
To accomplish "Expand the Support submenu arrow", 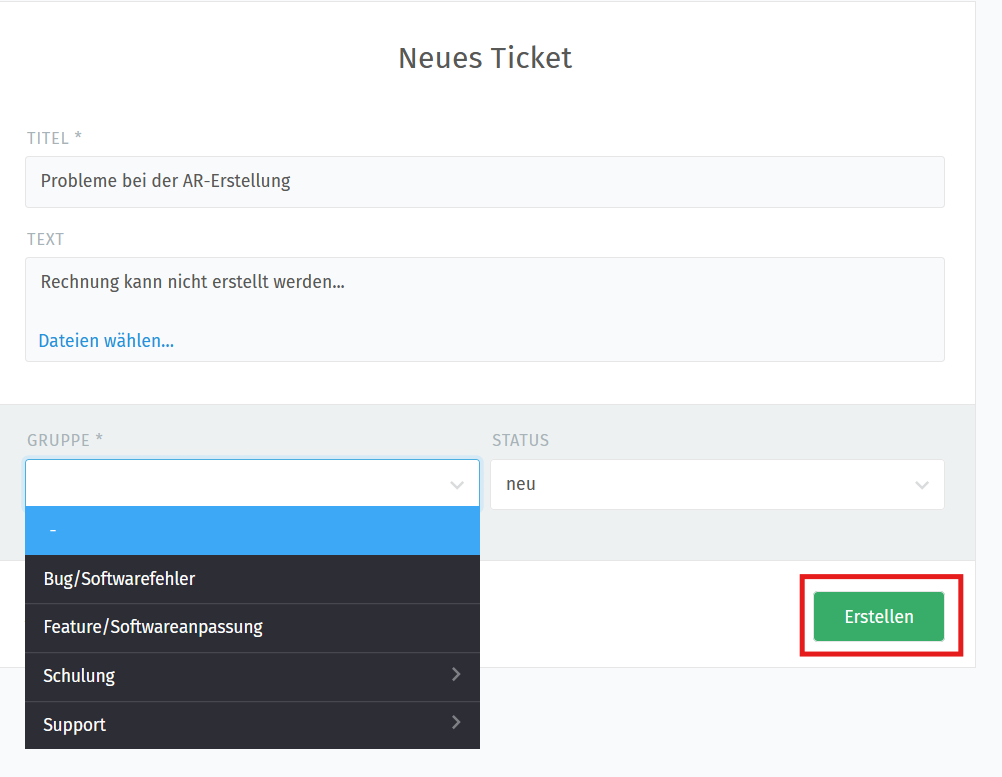I will pos(456,723).
